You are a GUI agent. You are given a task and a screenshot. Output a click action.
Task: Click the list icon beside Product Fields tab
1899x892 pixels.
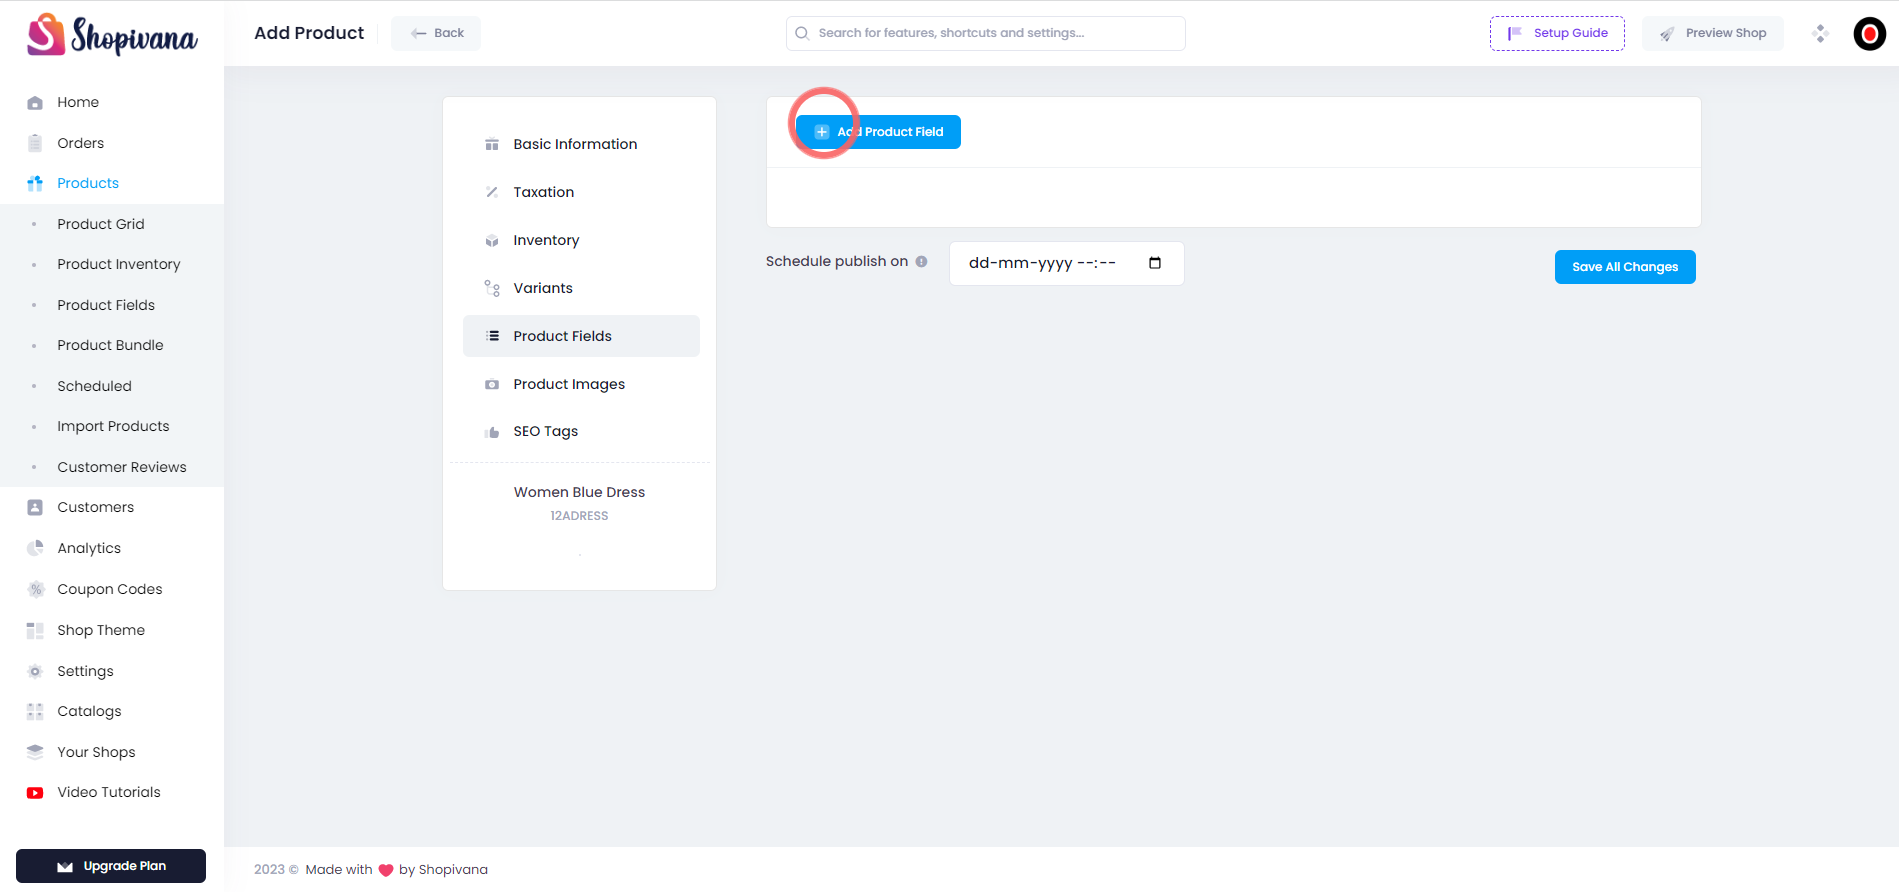pos(492,336)
